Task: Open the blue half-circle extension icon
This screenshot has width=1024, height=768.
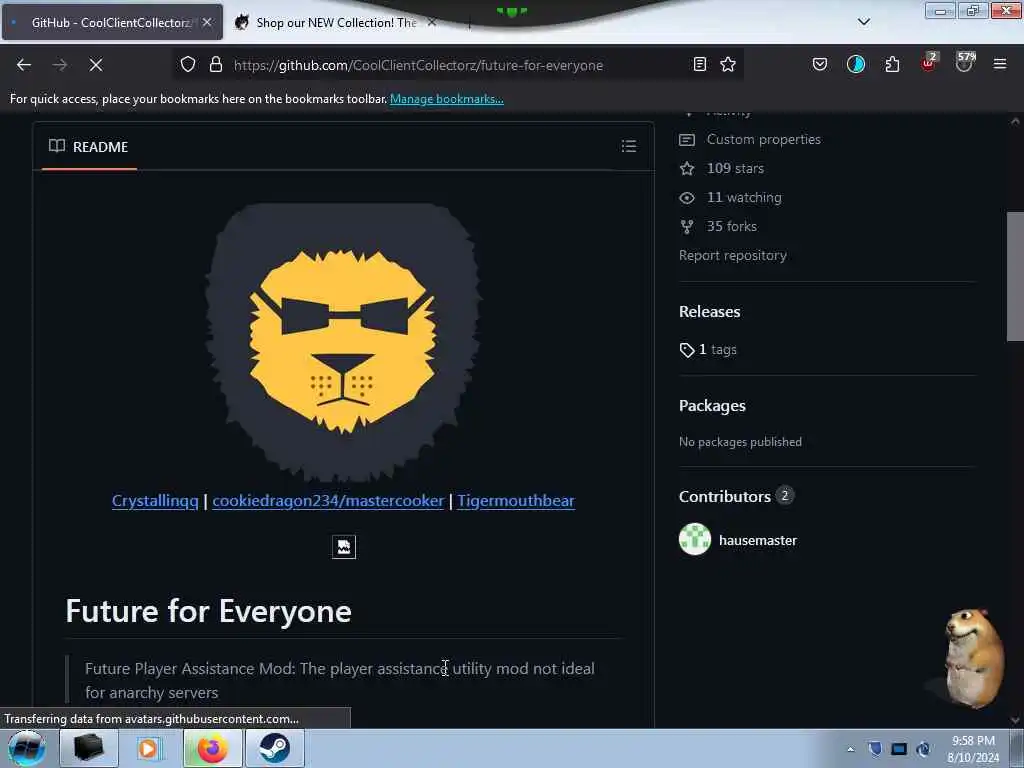Action: [856, 64]
